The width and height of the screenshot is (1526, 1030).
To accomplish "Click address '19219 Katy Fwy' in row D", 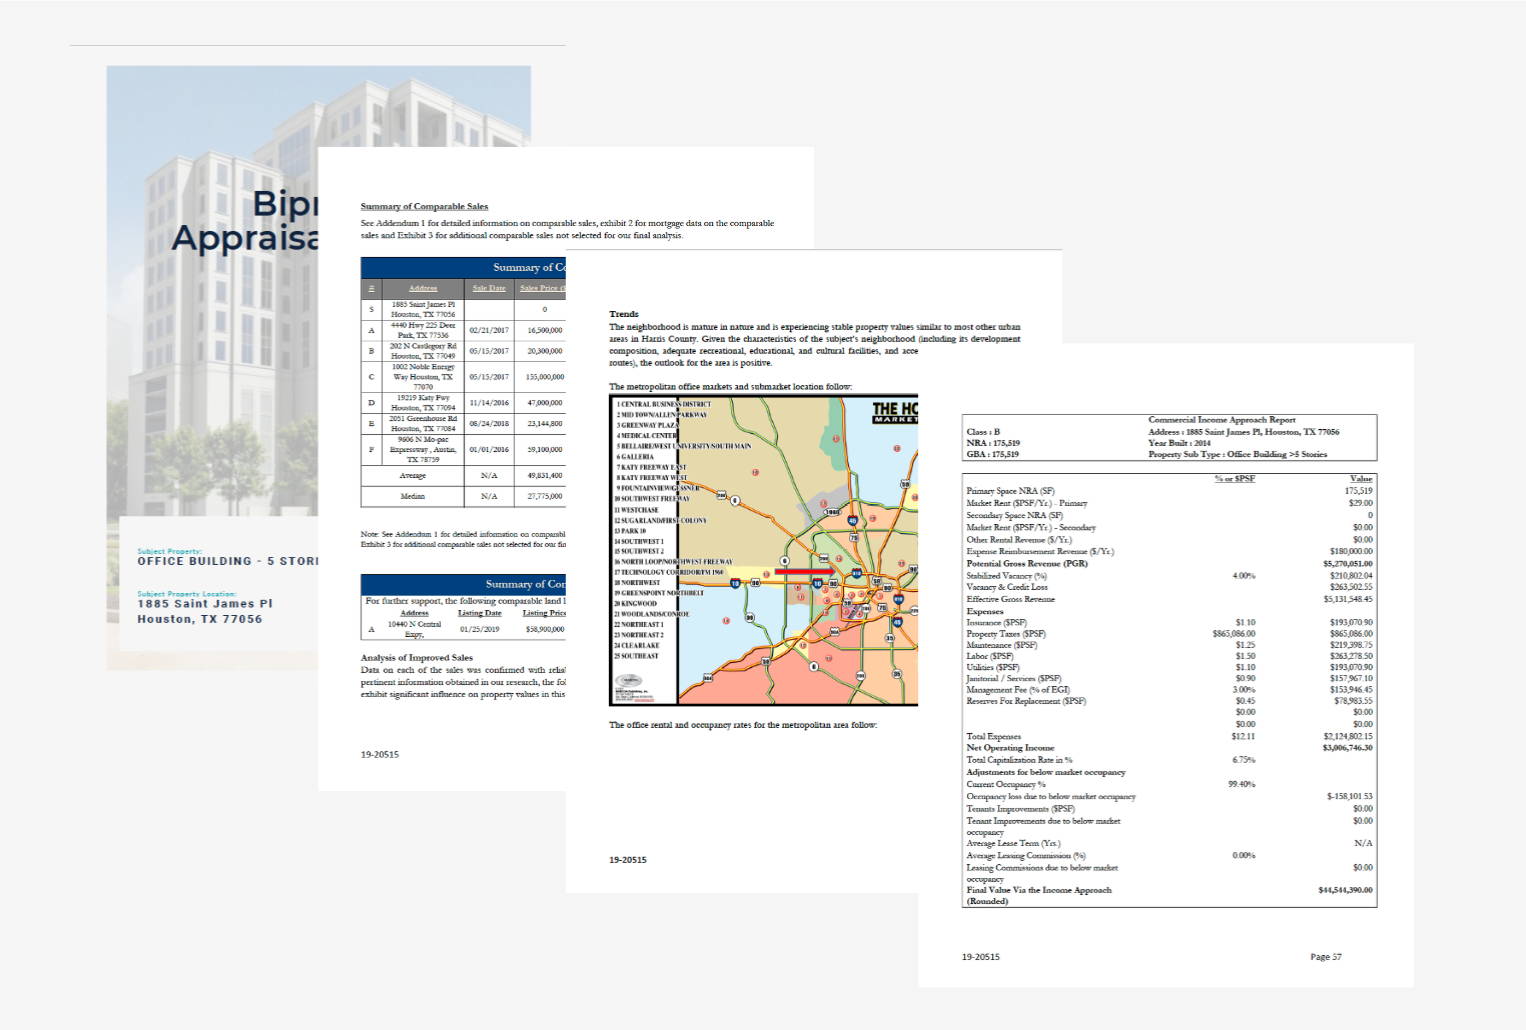I will click(423, 398).
